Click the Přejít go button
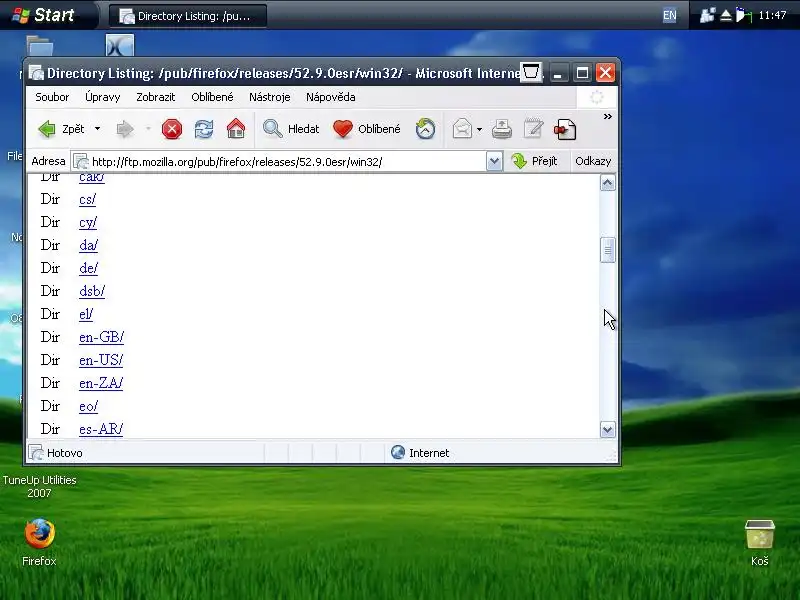 (x=534, y=161)
